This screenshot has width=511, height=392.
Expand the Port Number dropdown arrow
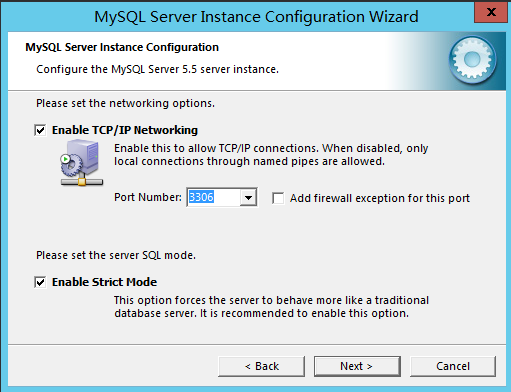tap(248, 198)
